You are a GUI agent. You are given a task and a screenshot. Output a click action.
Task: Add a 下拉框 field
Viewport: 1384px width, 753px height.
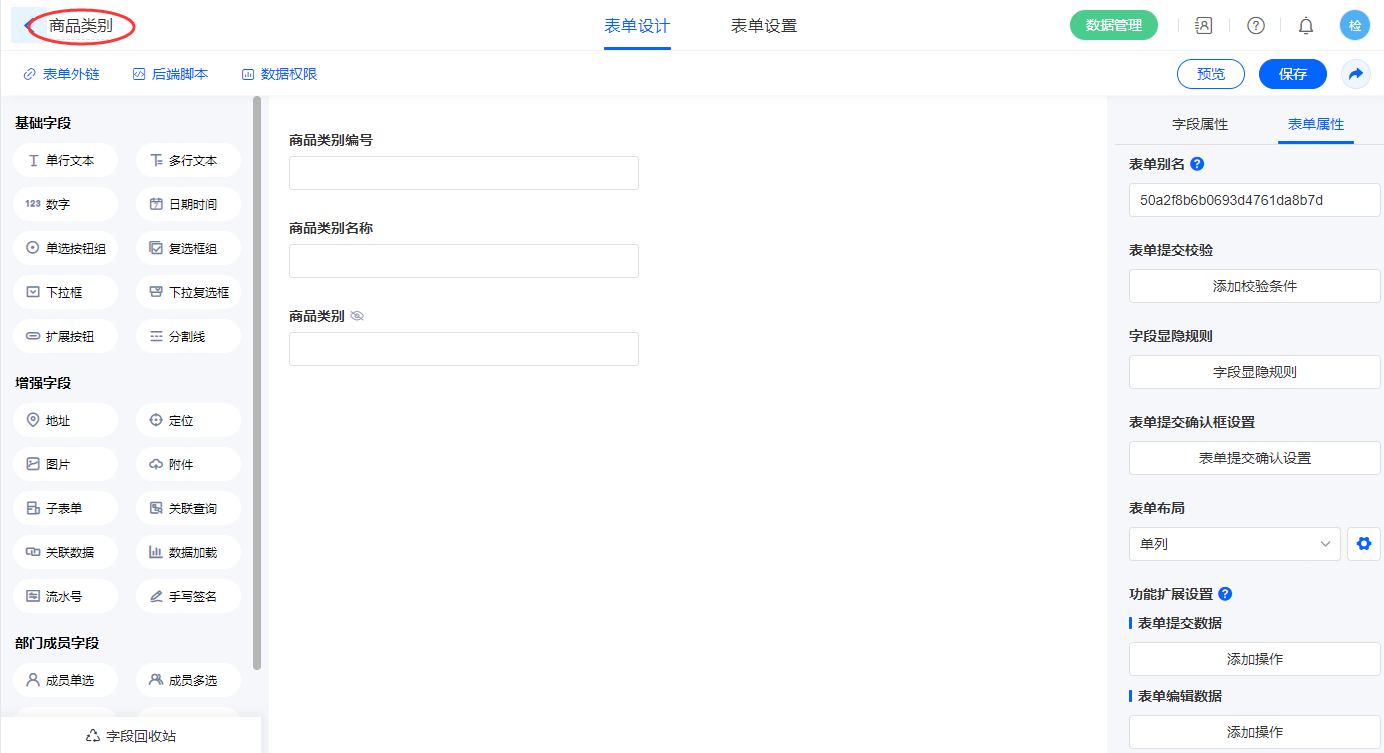66,292
